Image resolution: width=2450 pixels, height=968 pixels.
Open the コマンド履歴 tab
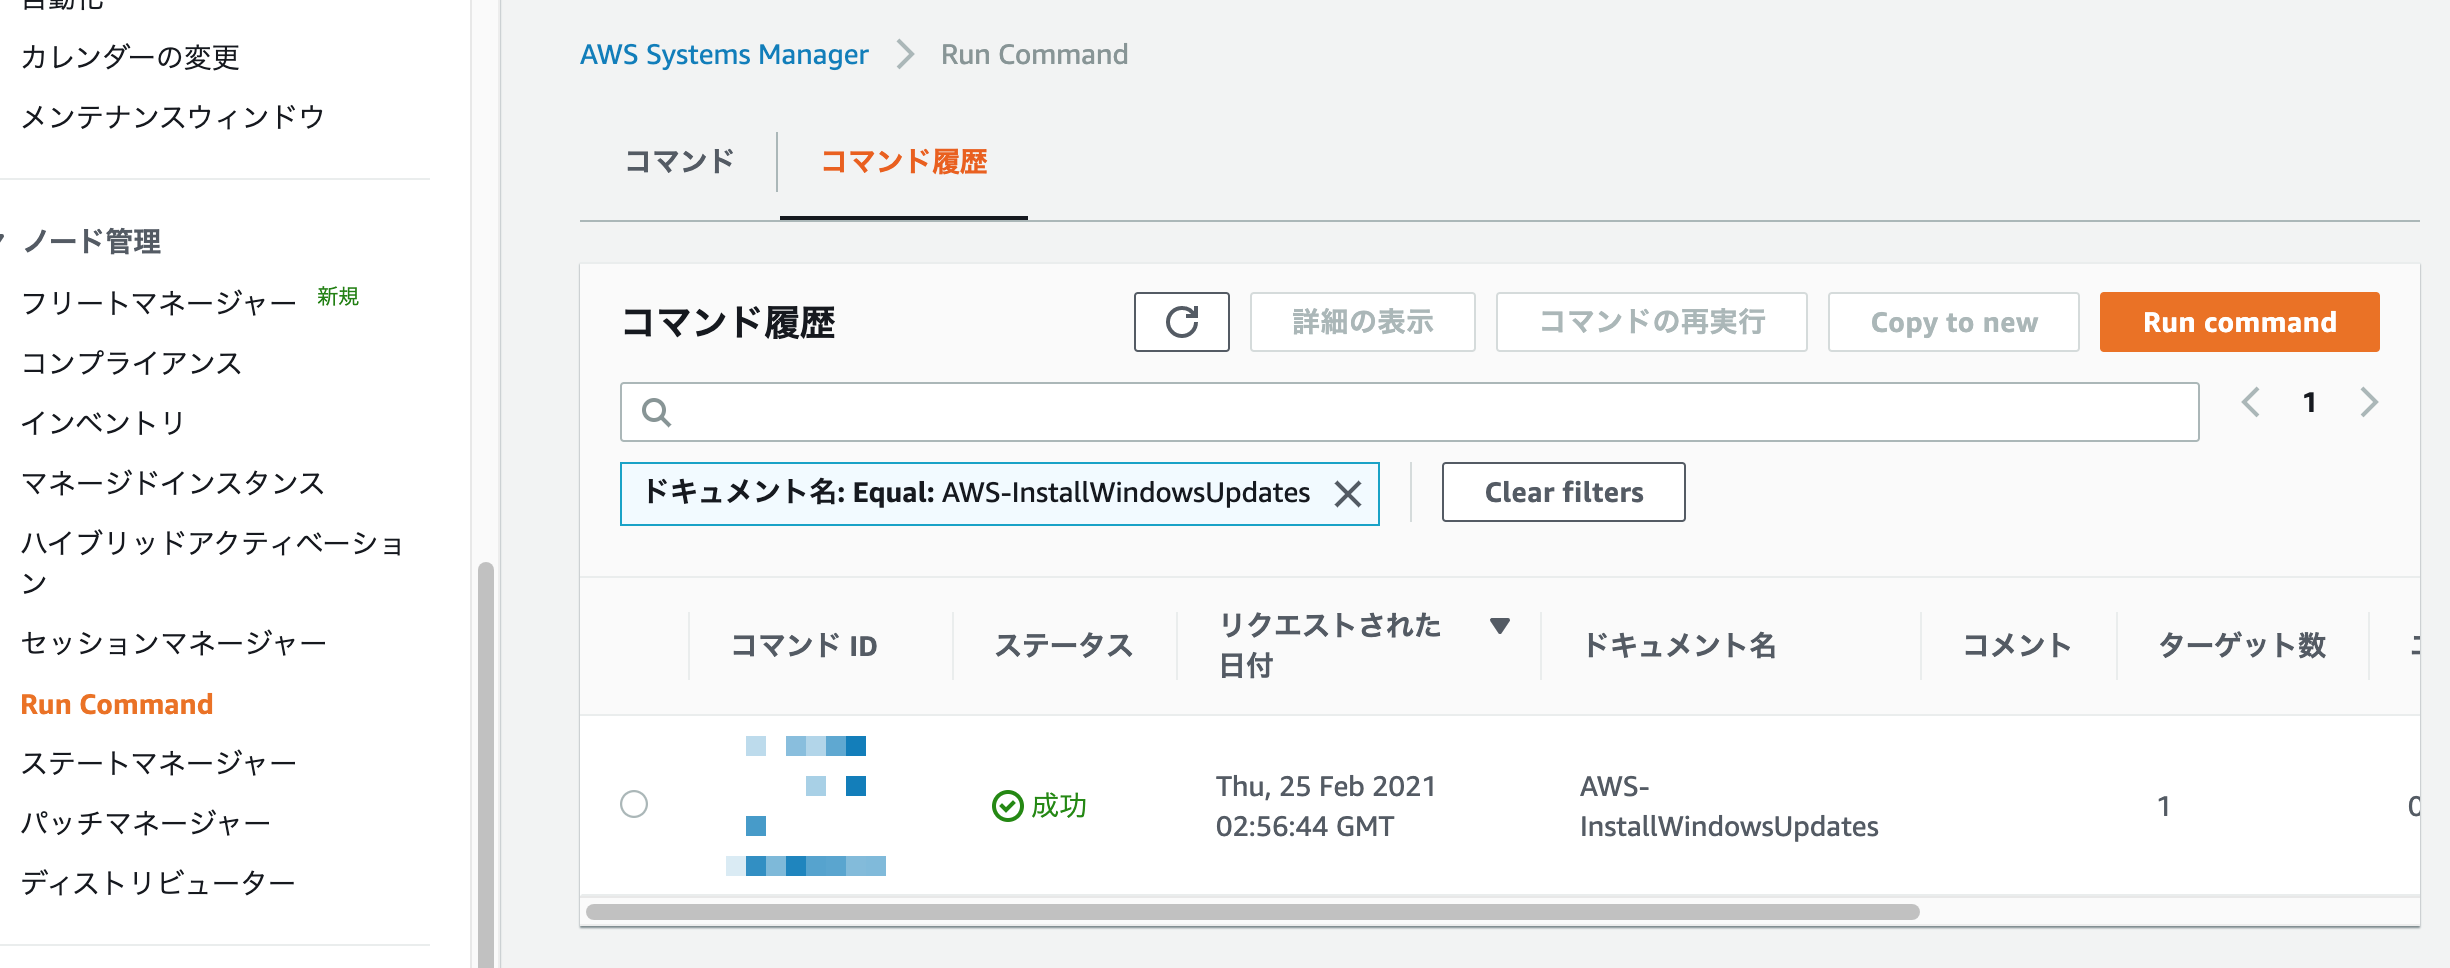click(x=904, y=162)
